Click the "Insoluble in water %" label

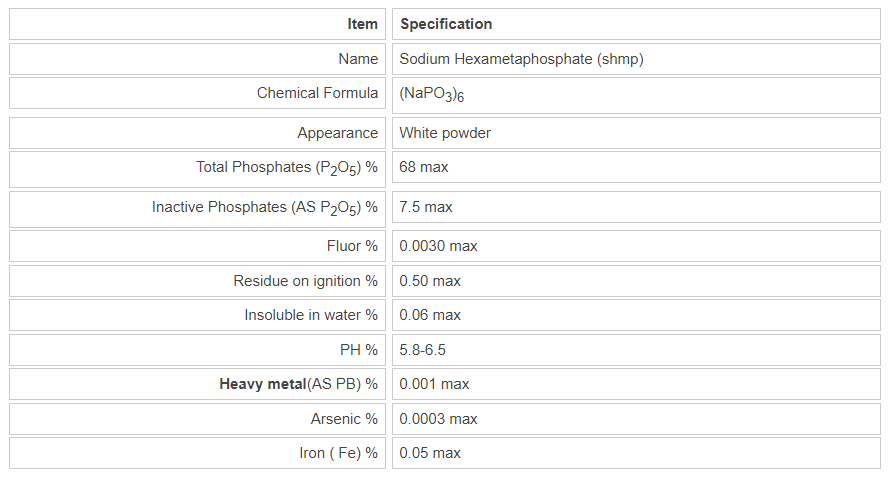point(311,315)
